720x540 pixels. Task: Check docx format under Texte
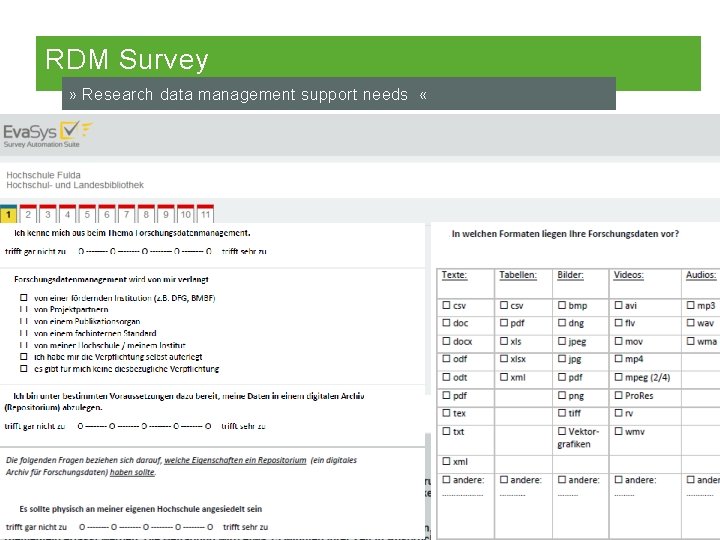point(446,341)
